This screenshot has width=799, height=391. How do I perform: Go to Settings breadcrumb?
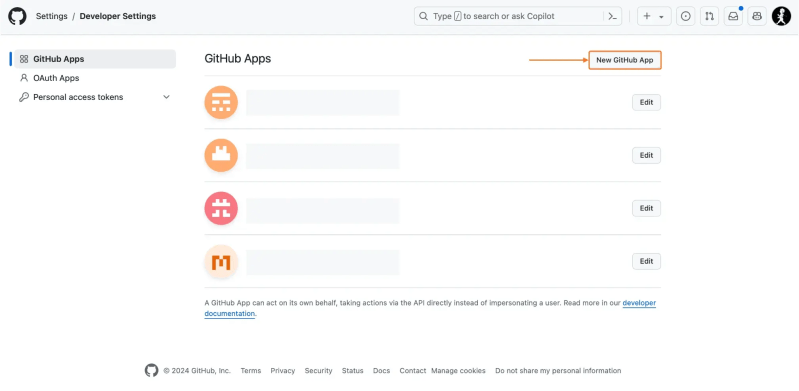click(51, 16)
